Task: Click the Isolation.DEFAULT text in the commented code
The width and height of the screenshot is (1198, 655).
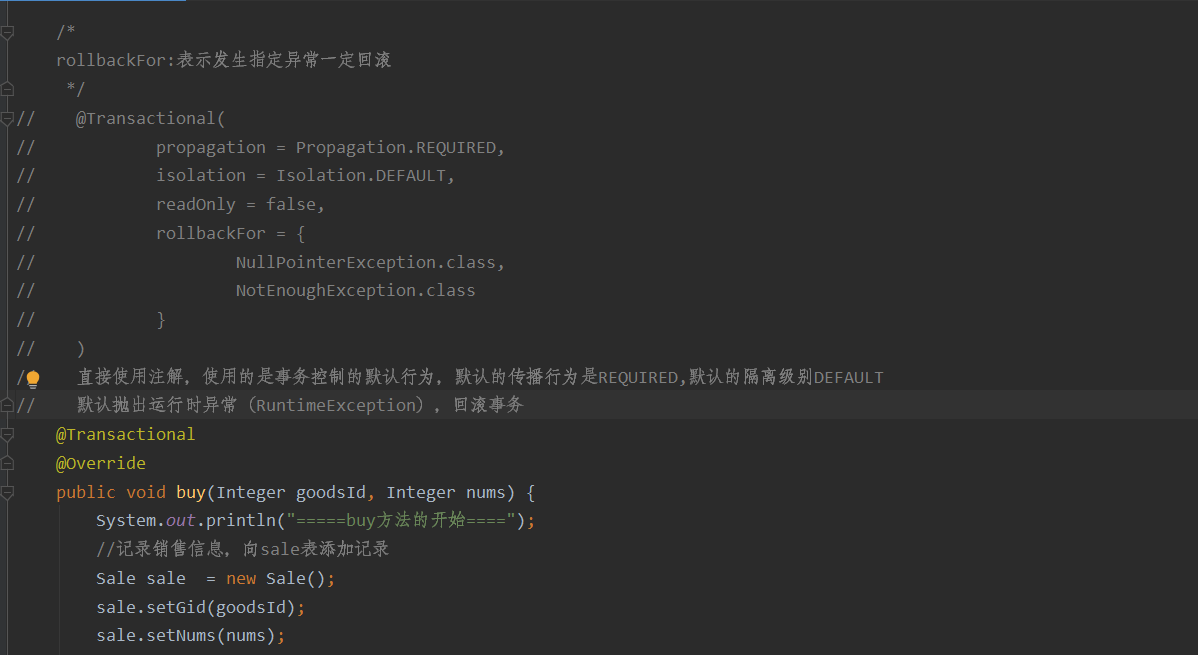Action: point(361,176)
